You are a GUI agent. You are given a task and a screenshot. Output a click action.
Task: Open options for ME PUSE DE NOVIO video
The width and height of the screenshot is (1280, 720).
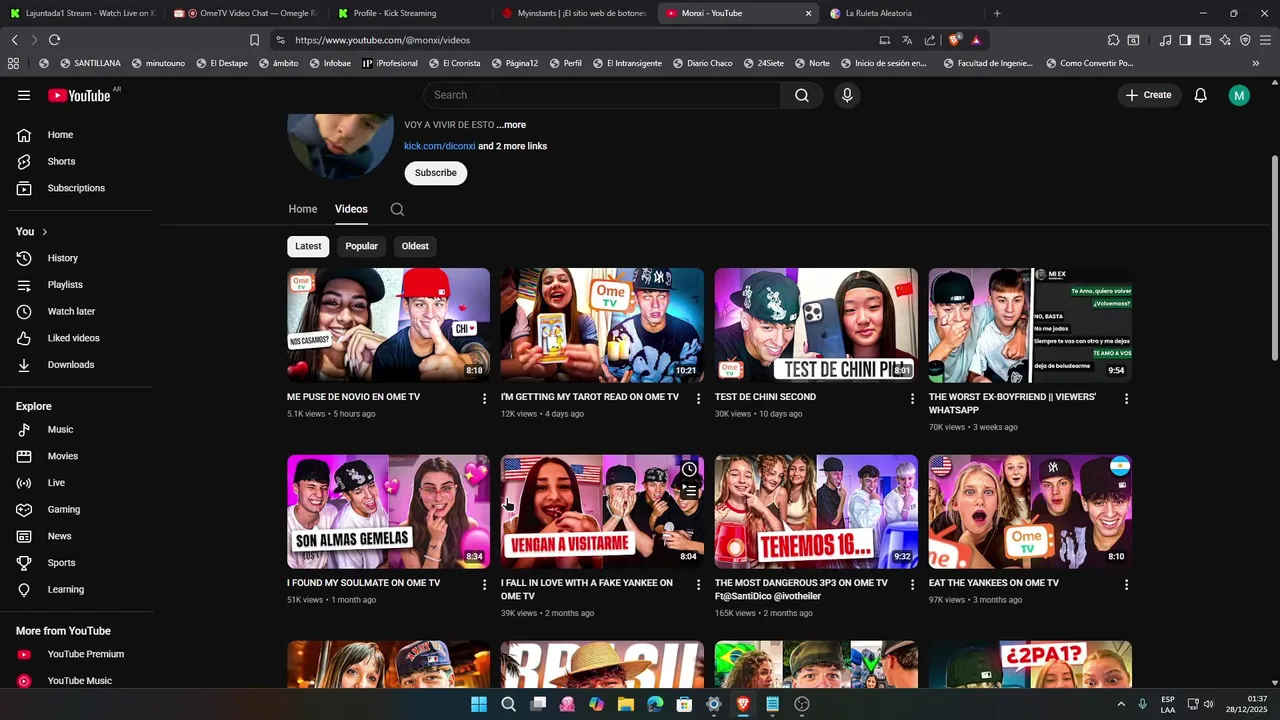(x=484, y=398)
